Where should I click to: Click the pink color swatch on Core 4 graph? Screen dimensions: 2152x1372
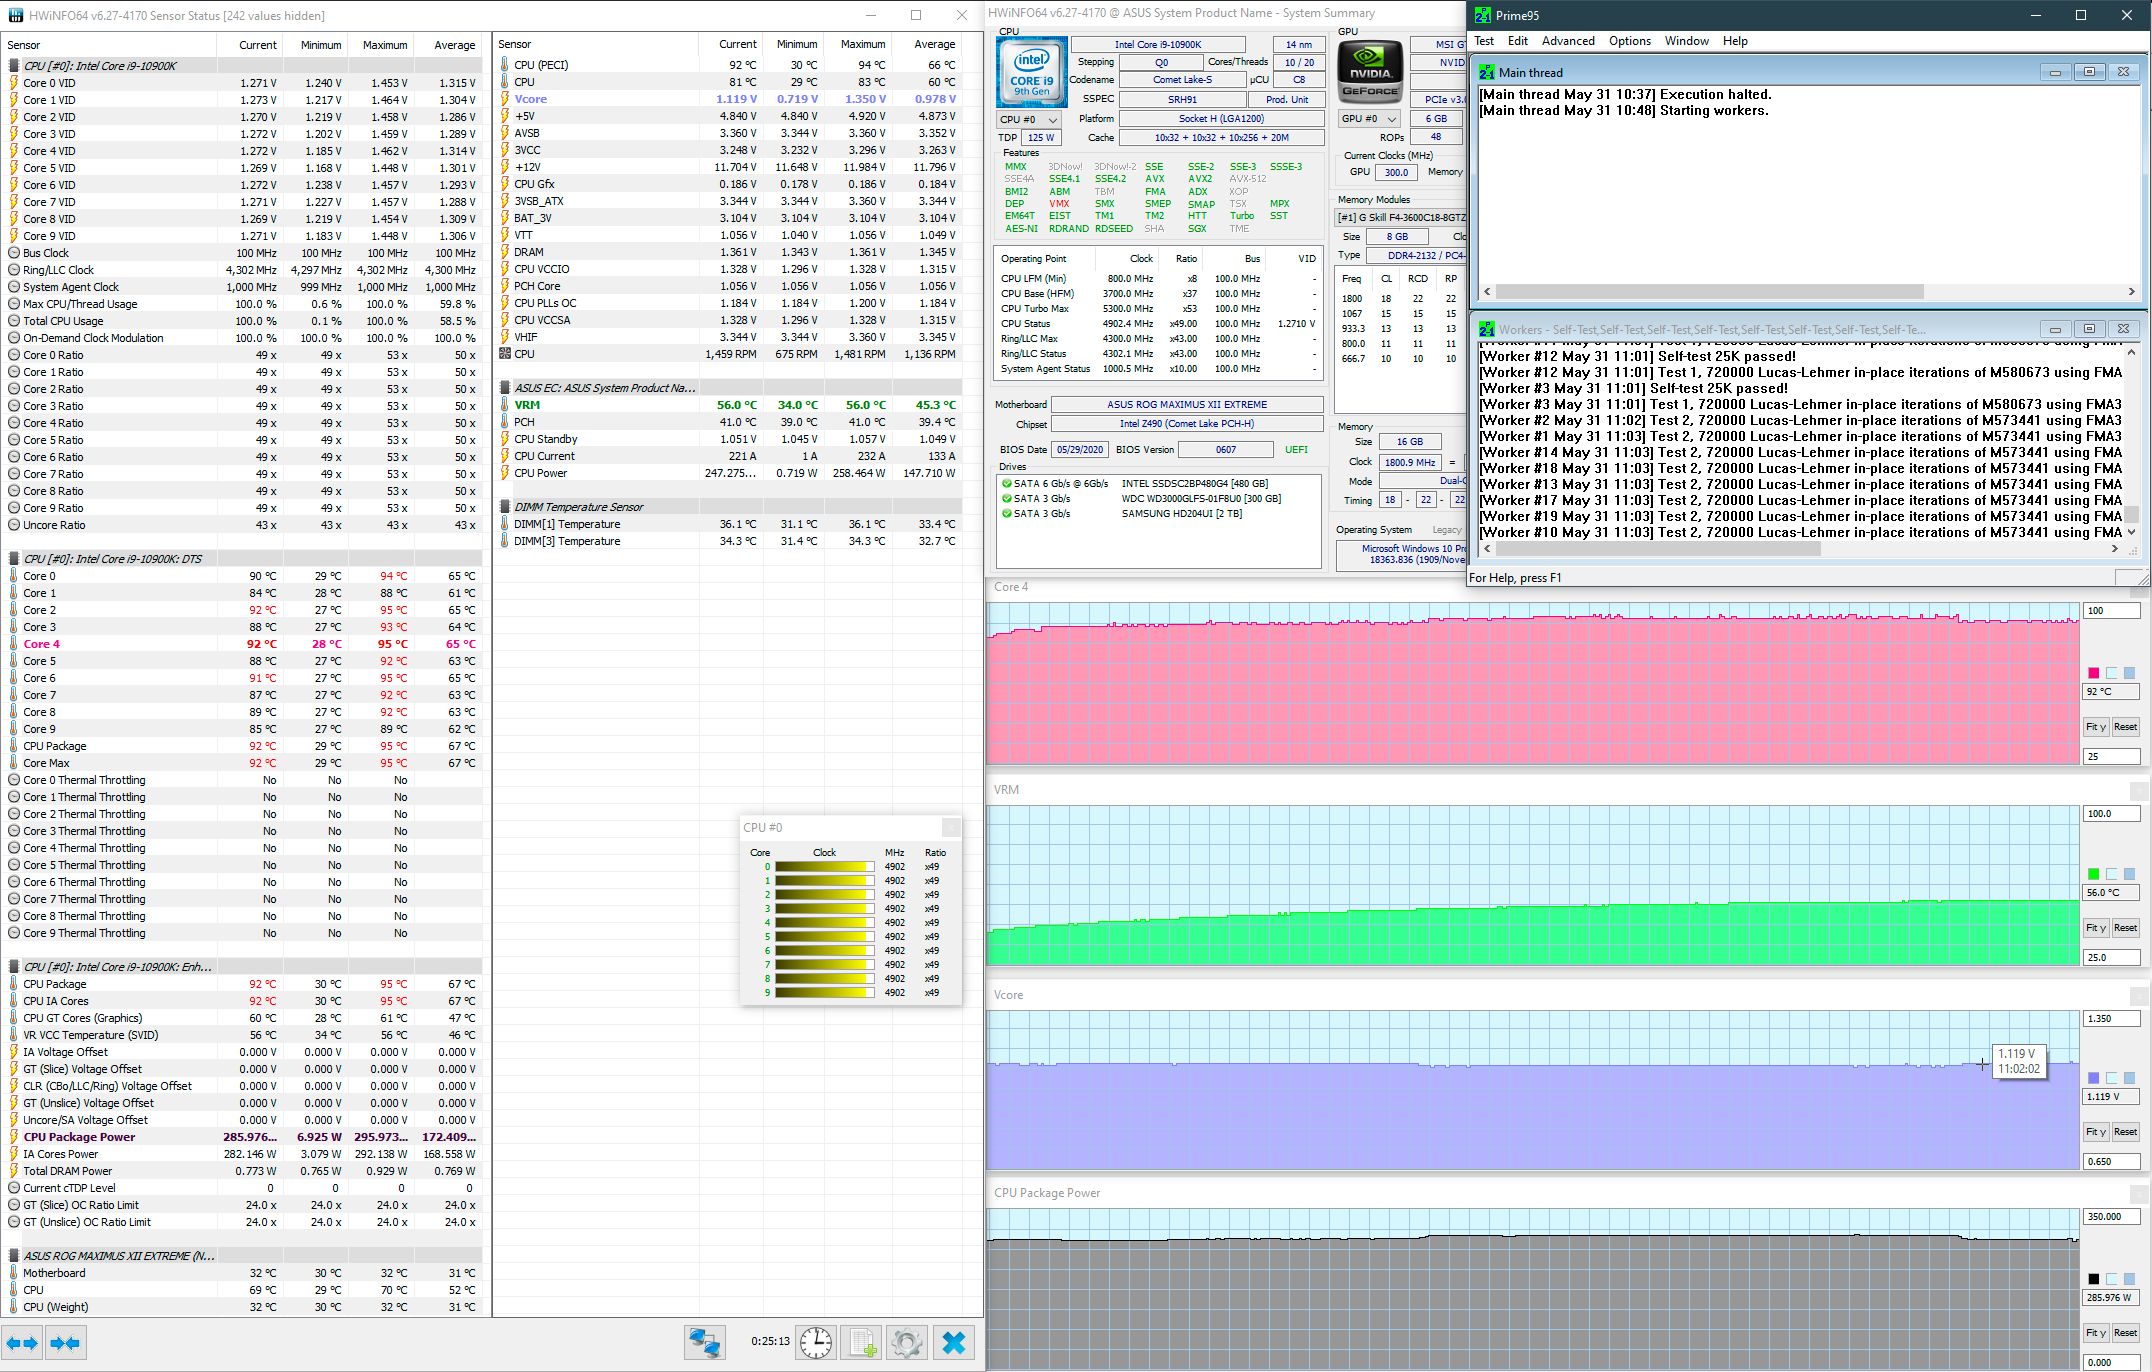[x=2093, y=673]
